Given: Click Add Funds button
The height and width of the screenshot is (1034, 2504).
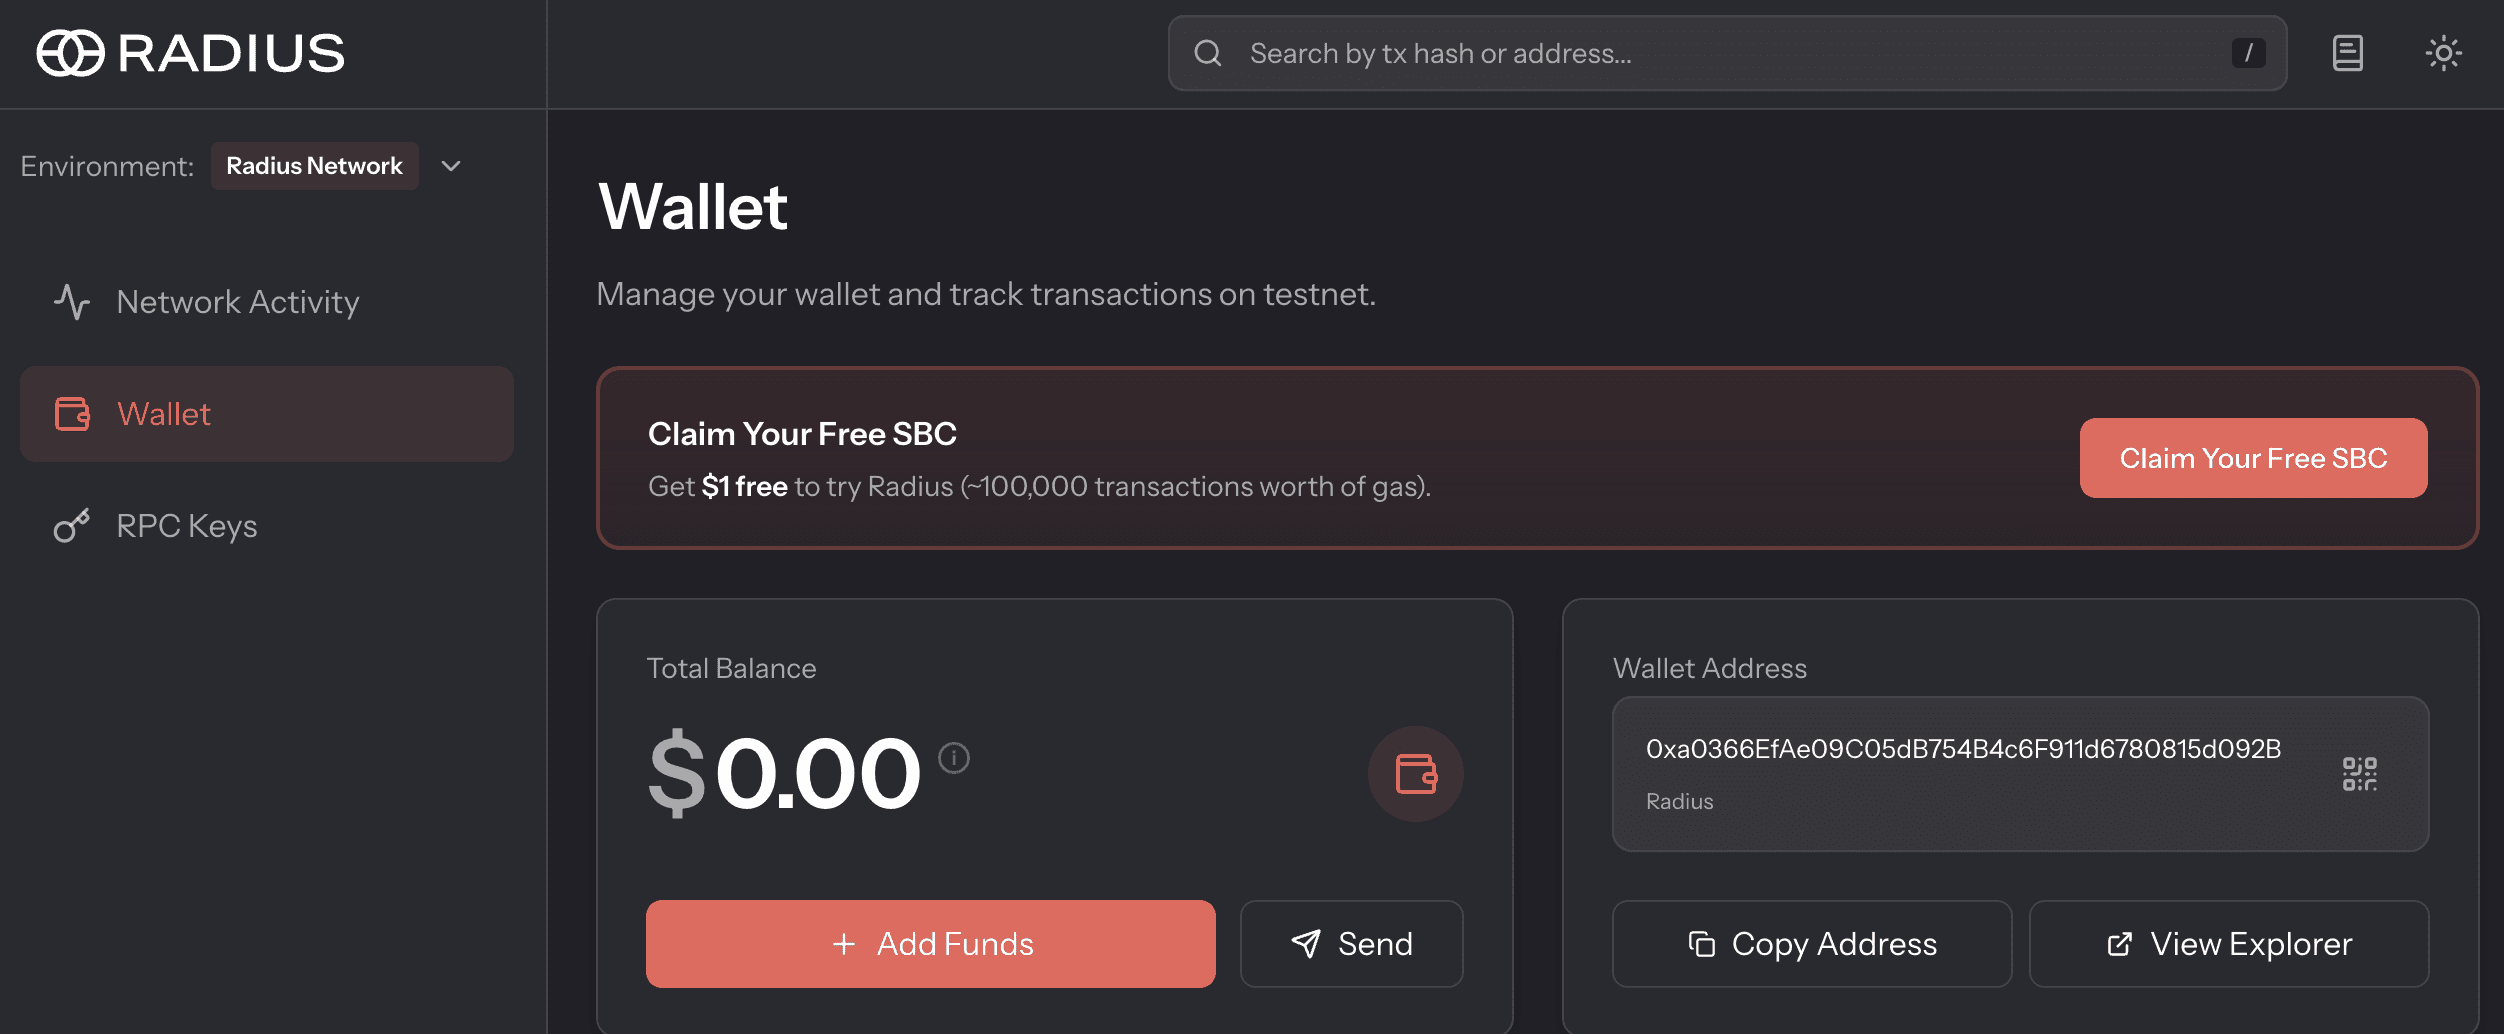Looking at the screenshot, I should [930, 943].
